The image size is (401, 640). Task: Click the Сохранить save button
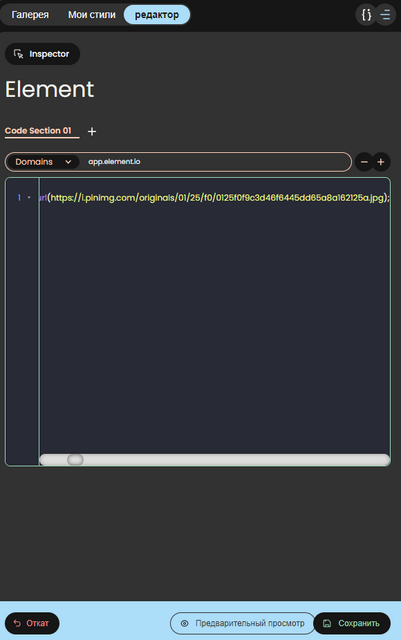352,623
